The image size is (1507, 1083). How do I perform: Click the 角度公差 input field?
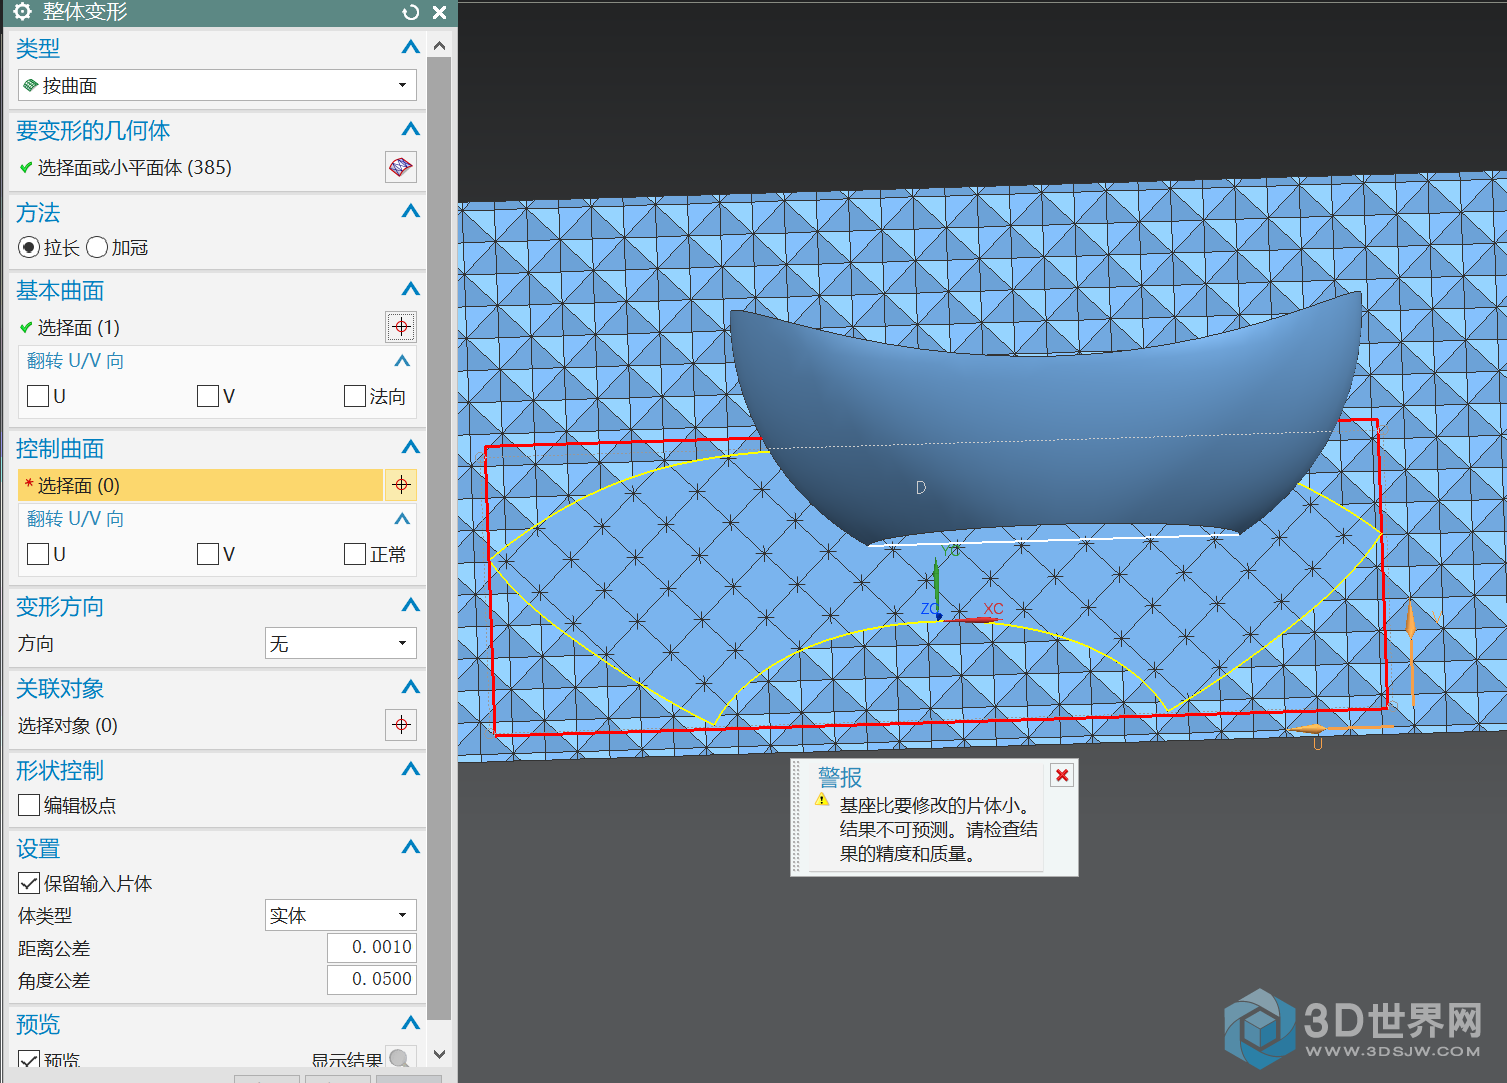372,979
